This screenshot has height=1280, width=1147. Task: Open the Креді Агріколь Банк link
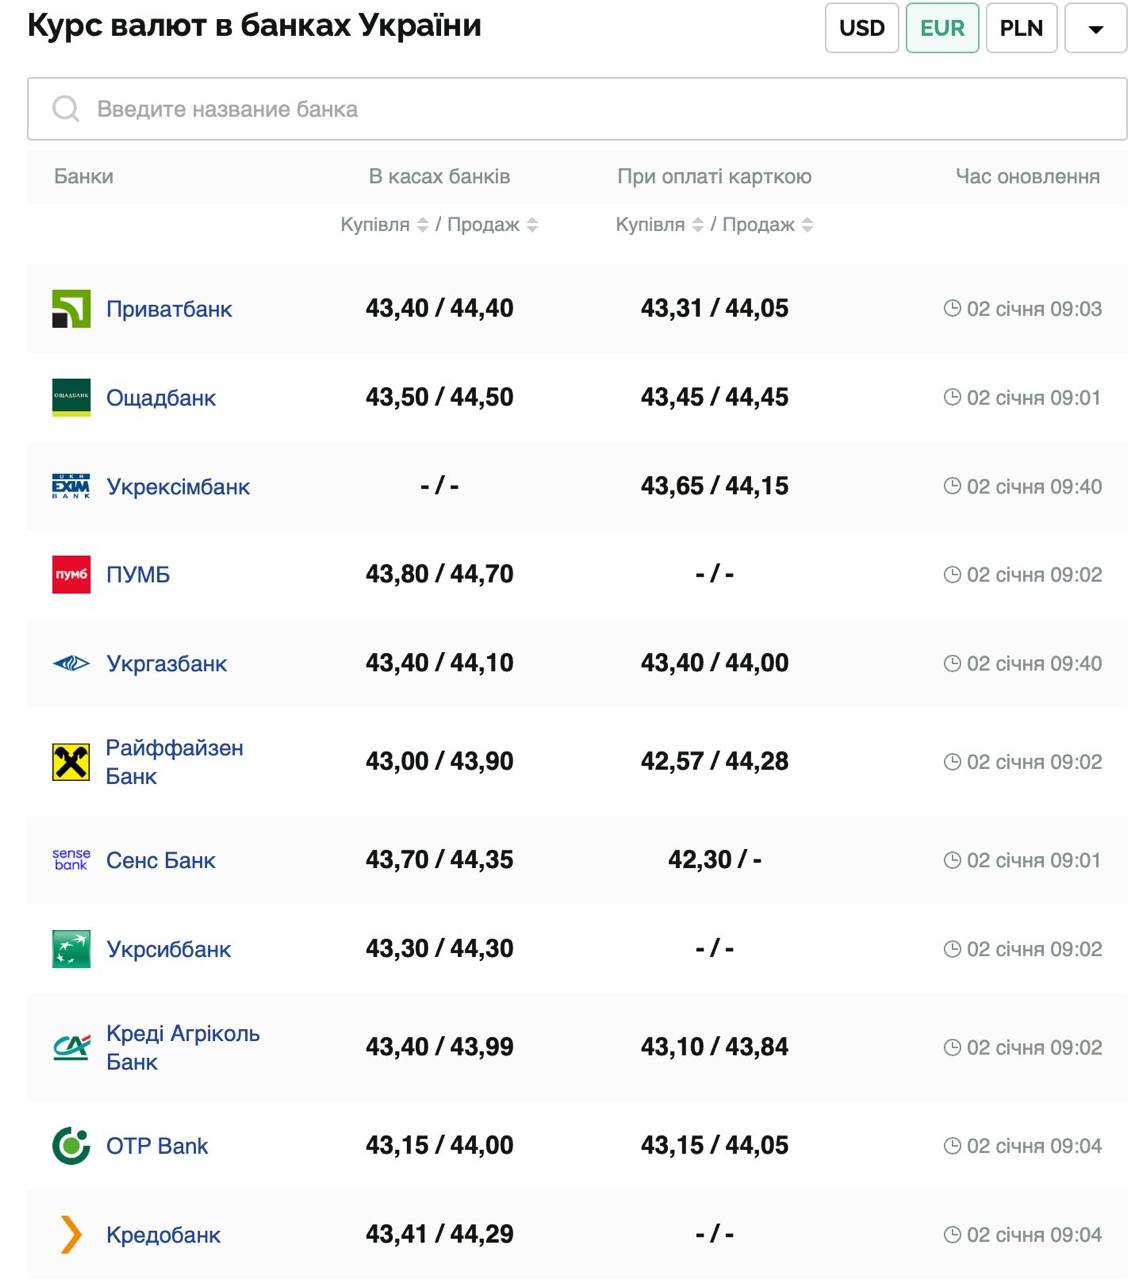coord(182,1047)
